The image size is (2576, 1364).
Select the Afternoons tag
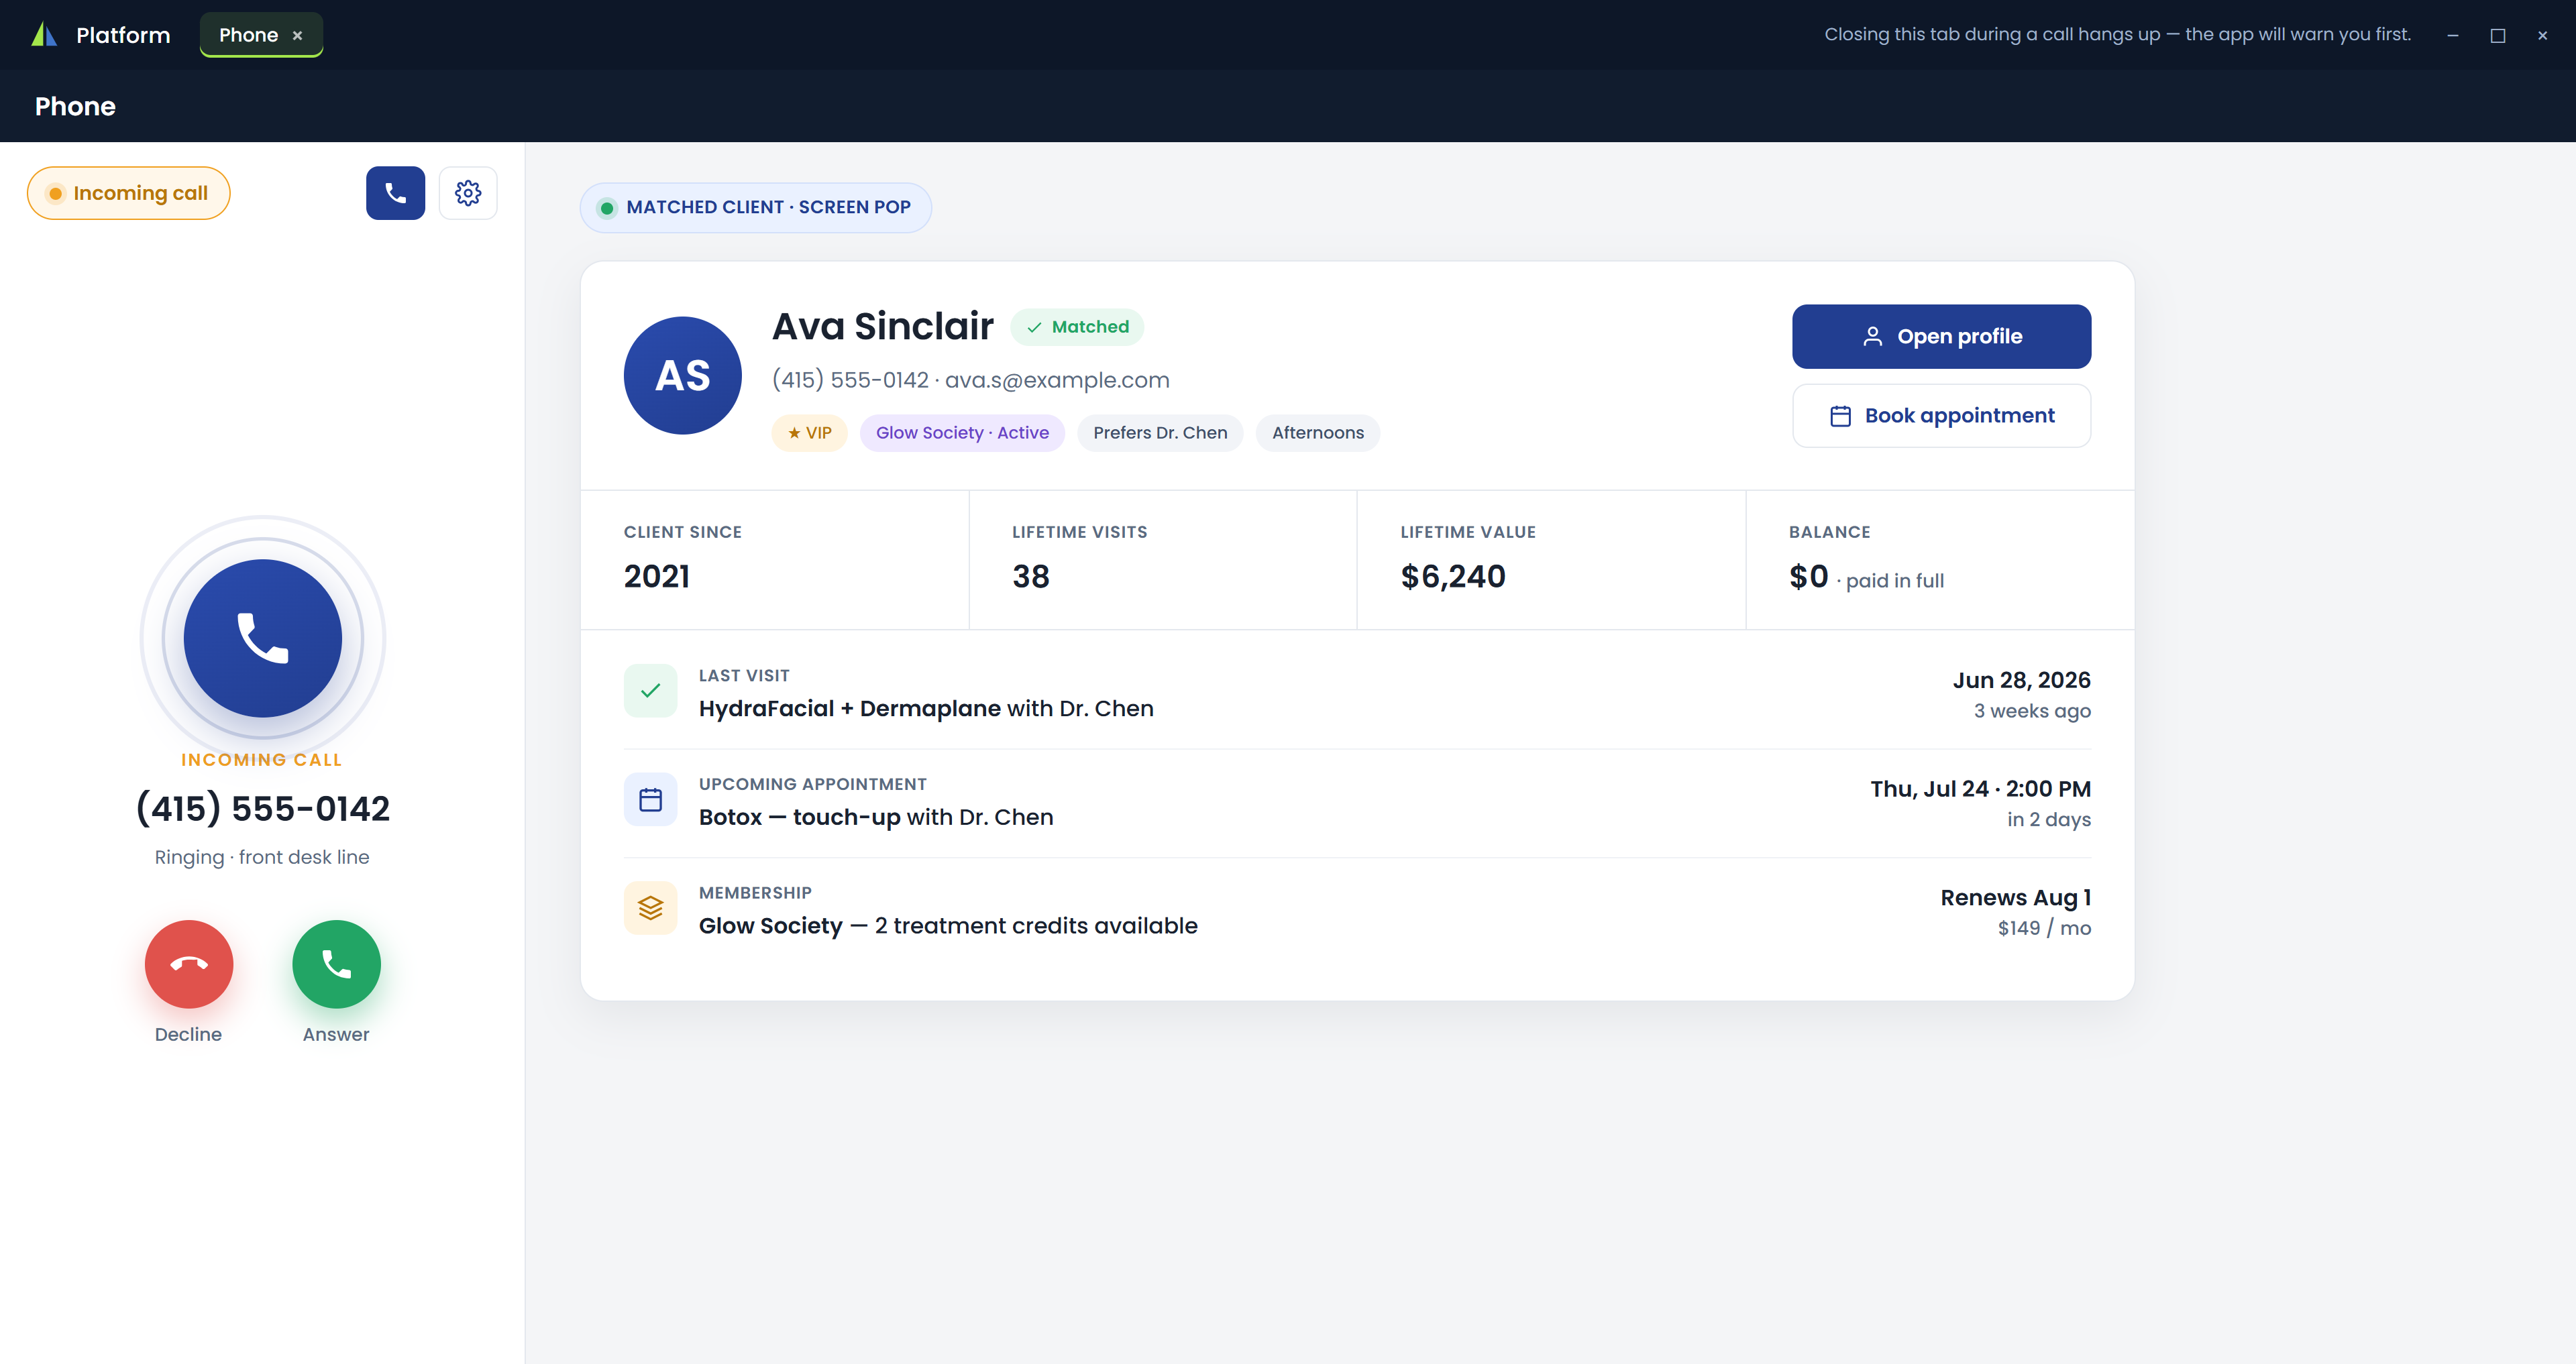(x=1318, y=433)
